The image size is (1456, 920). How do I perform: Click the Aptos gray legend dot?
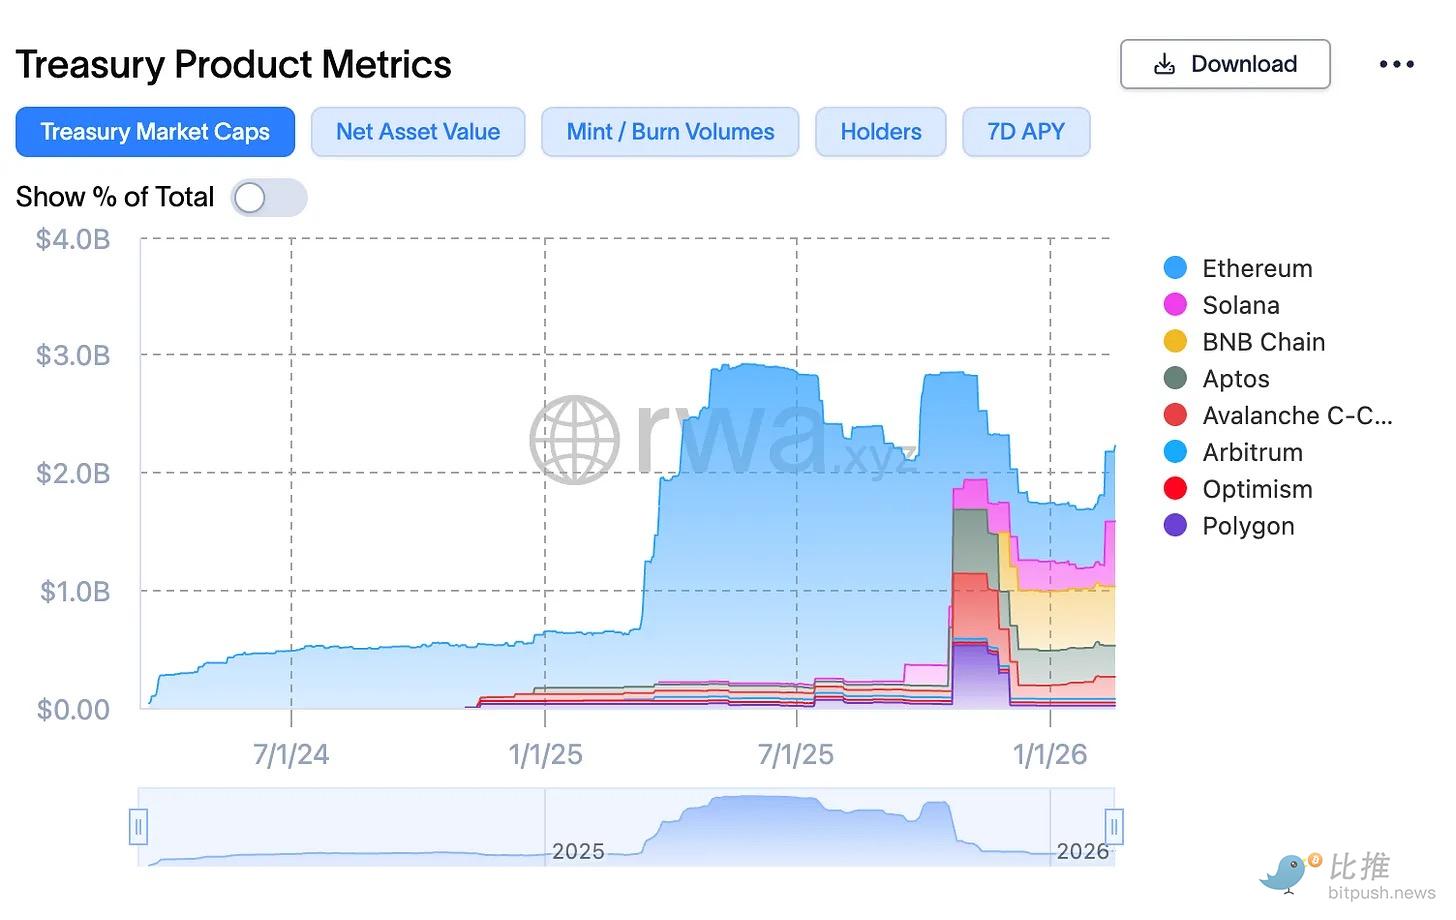coord(1175,378)
